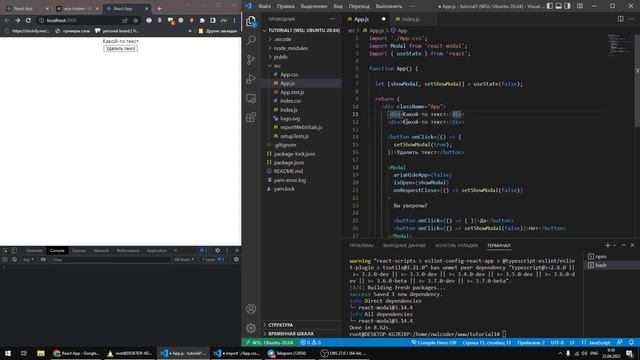640x360 pixels.
Task: Click DevTools inspect element icon
Action: [x=6, y=250]
